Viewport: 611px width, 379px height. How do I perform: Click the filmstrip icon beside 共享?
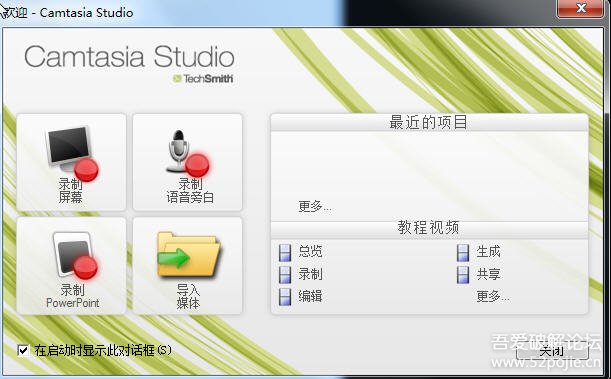point(463,275)
